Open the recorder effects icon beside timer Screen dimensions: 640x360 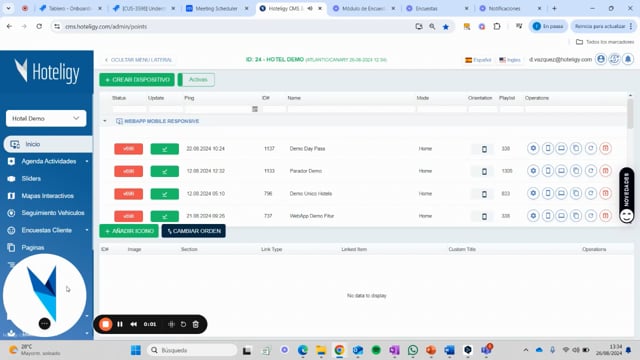point(171,324)
